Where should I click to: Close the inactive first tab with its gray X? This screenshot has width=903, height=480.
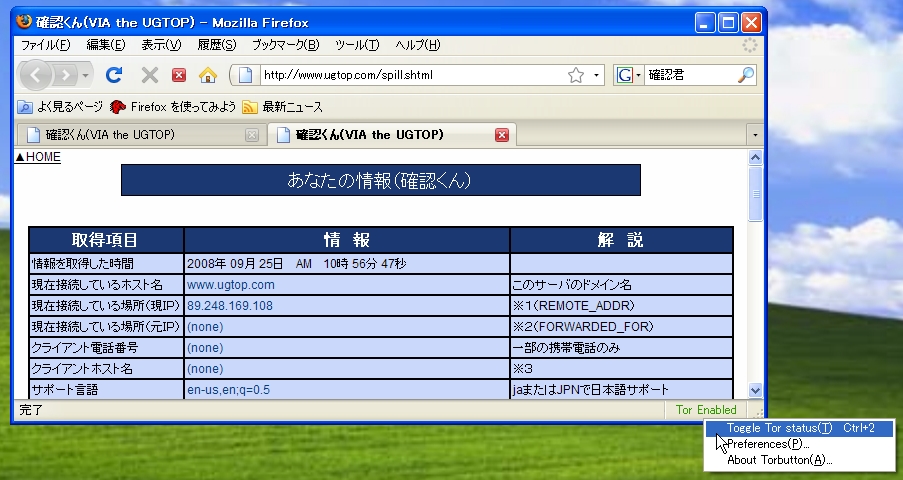pyautogui.click(x=252, y=135)
